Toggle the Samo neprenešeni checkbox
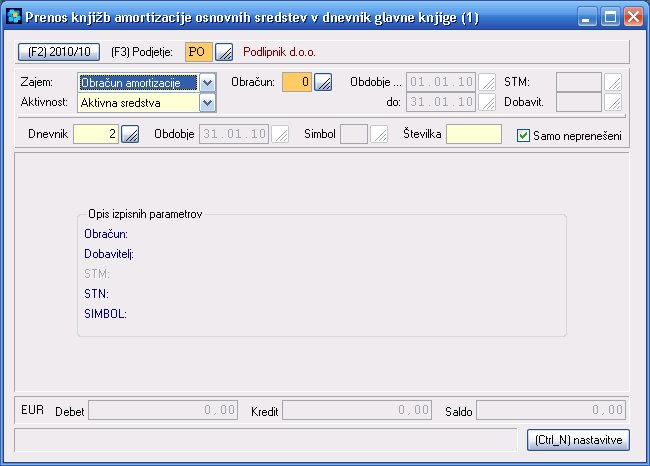Screen dimensions: 650x466 [x=523, y=135]
